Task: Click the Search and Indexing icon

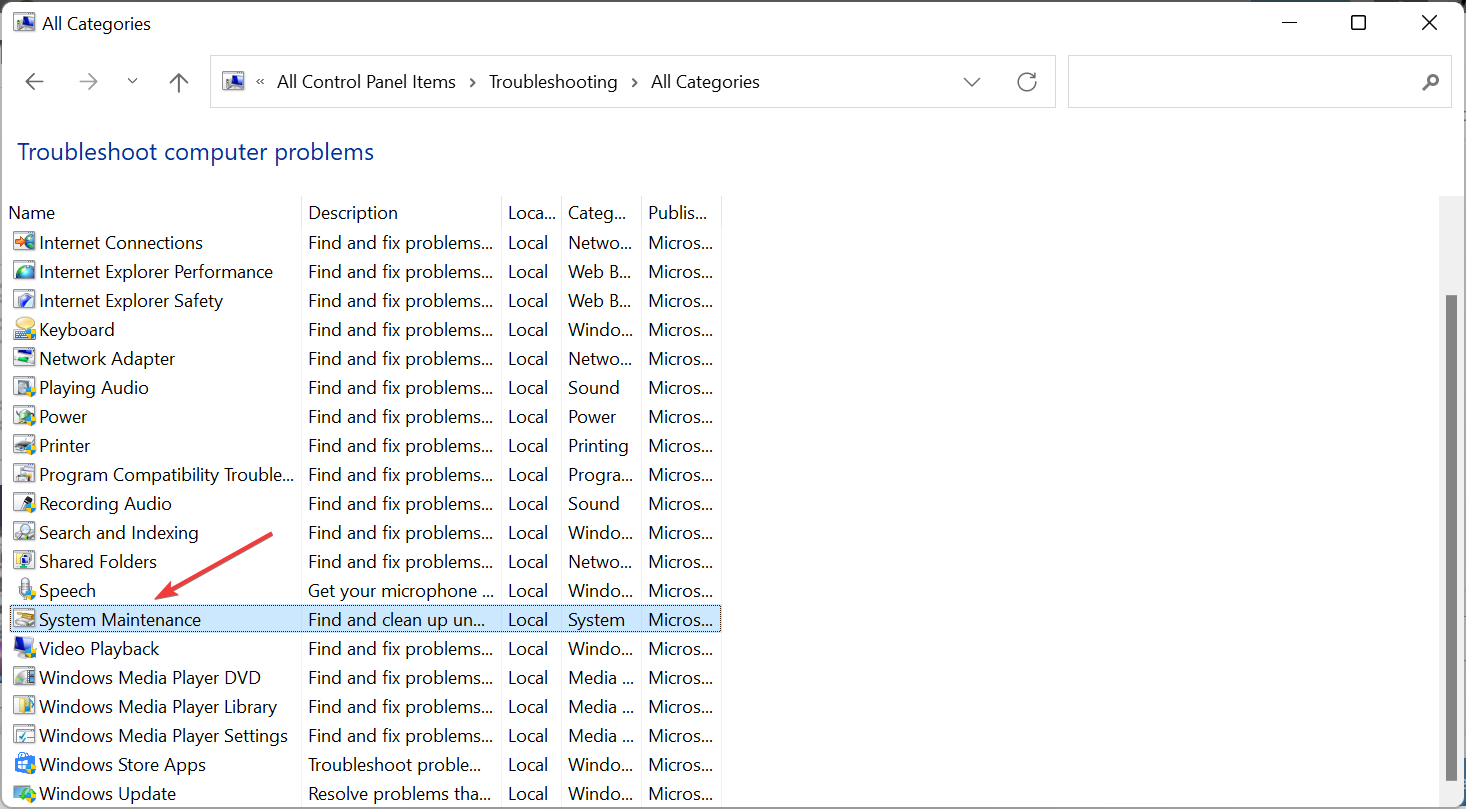Action: click(24, 532)
